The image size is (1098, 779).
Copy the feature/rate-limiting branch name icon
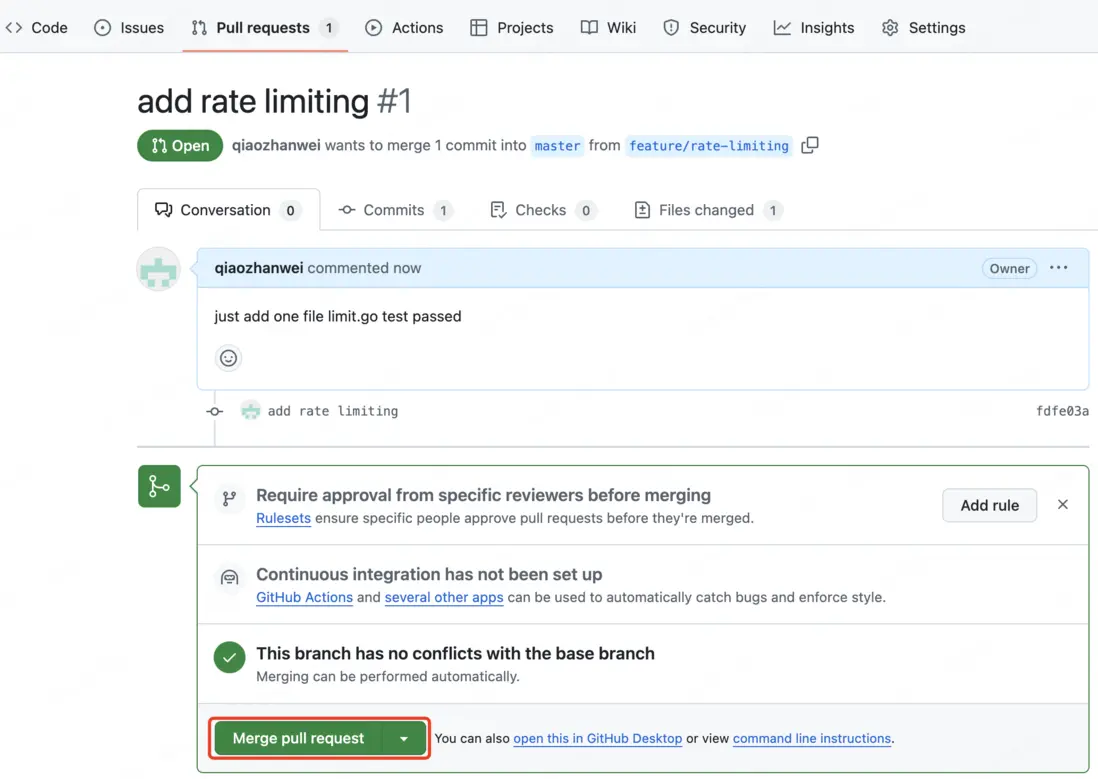click(810, 145)
